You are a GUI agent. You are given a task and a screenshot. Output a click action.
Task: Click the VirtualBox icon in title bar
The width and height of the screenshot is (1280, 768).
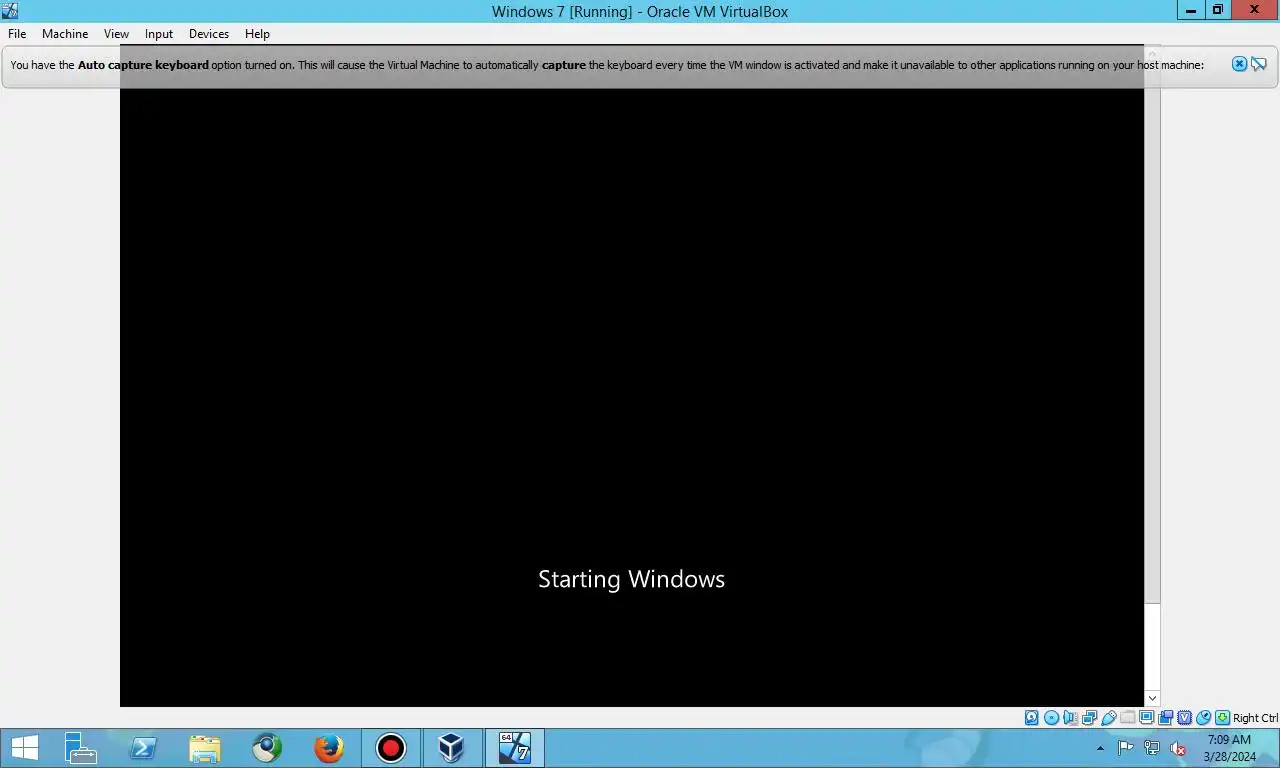(x=10, y=10)
